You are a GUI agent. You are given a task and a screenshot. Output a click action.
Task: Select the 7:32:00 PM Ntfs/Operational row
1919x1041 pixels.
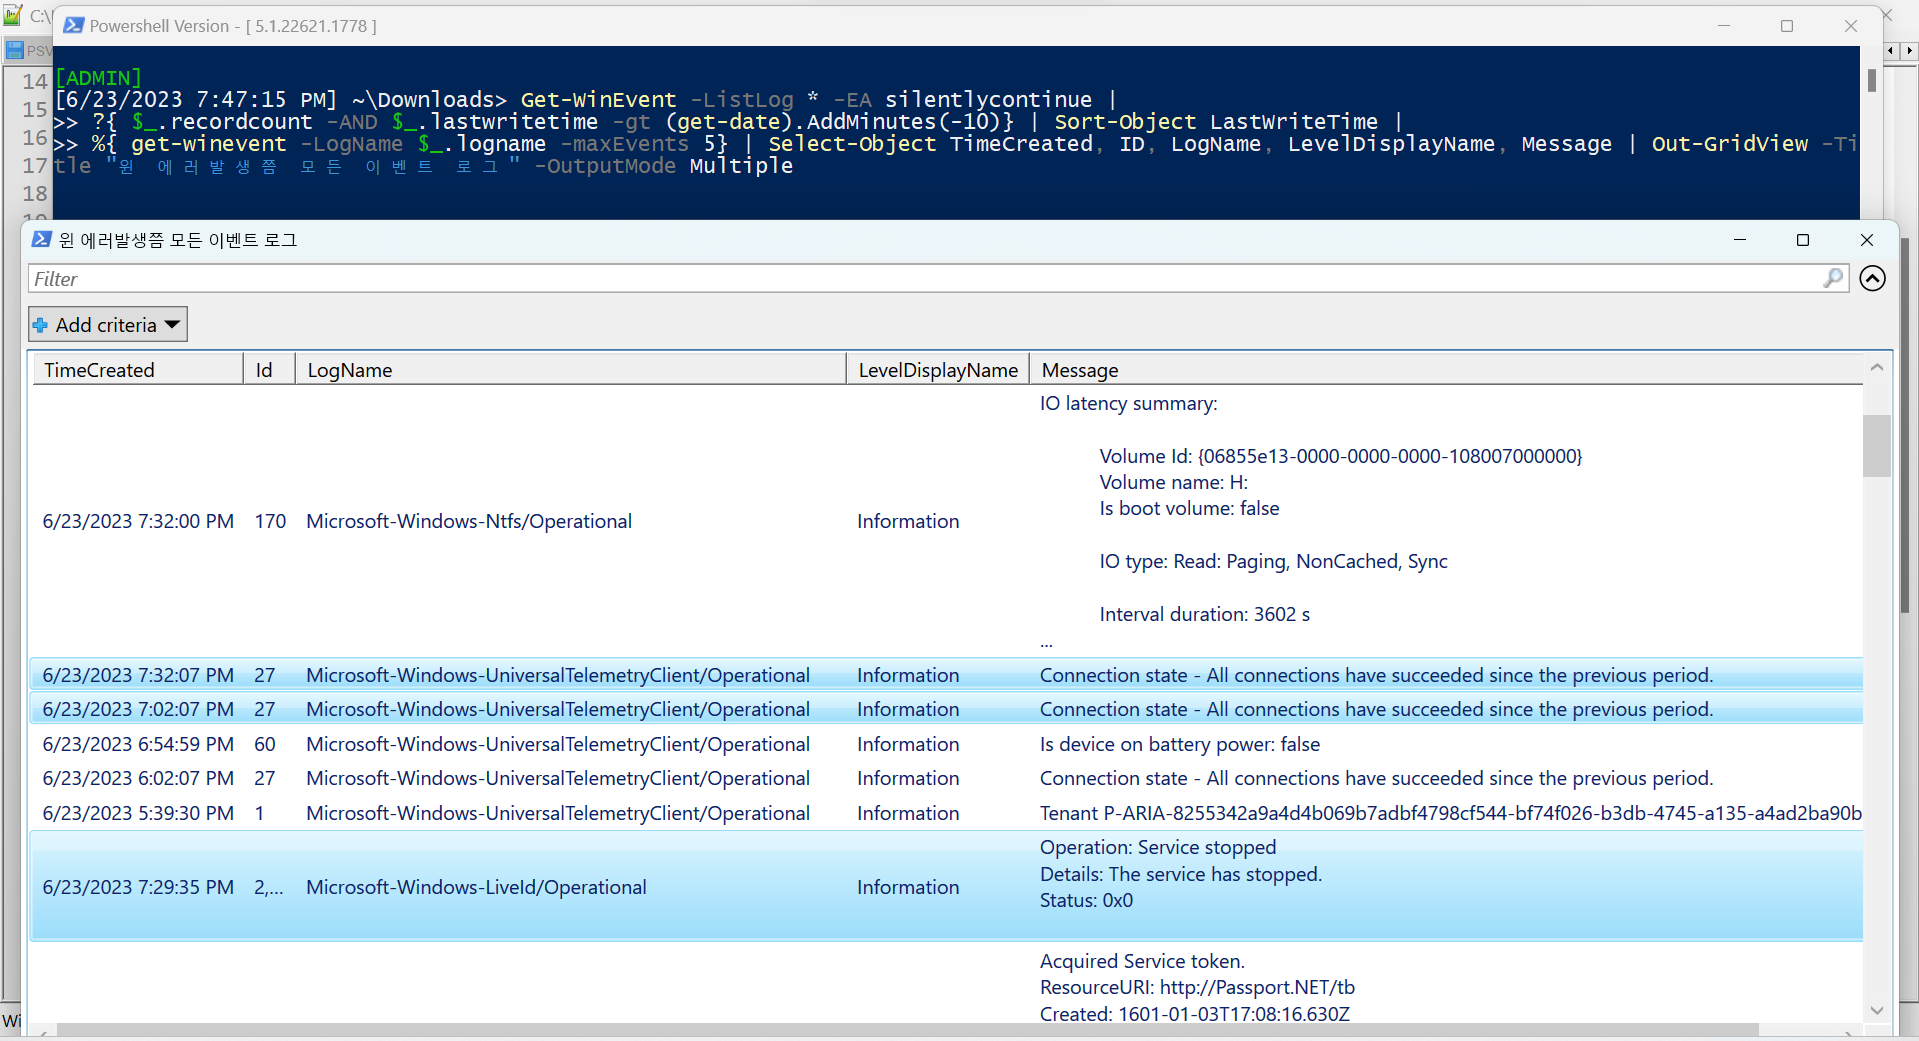[x=946, y=521]
